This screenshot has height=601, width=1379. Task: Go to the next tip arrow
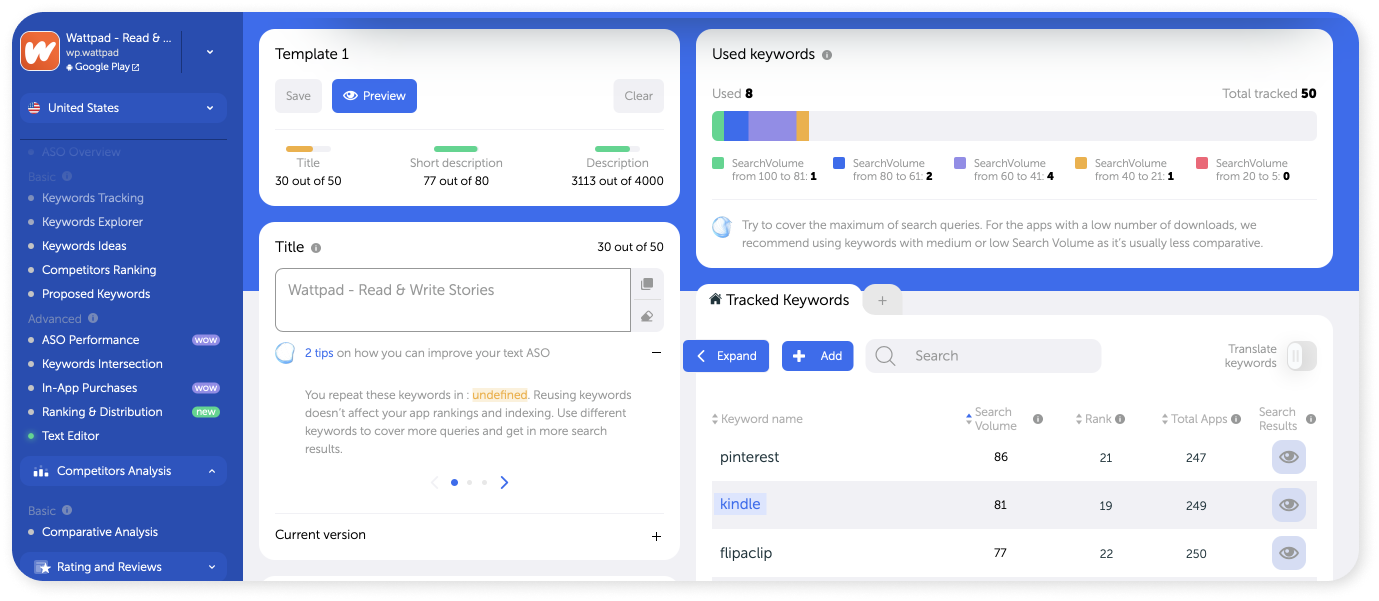[504, 482]
